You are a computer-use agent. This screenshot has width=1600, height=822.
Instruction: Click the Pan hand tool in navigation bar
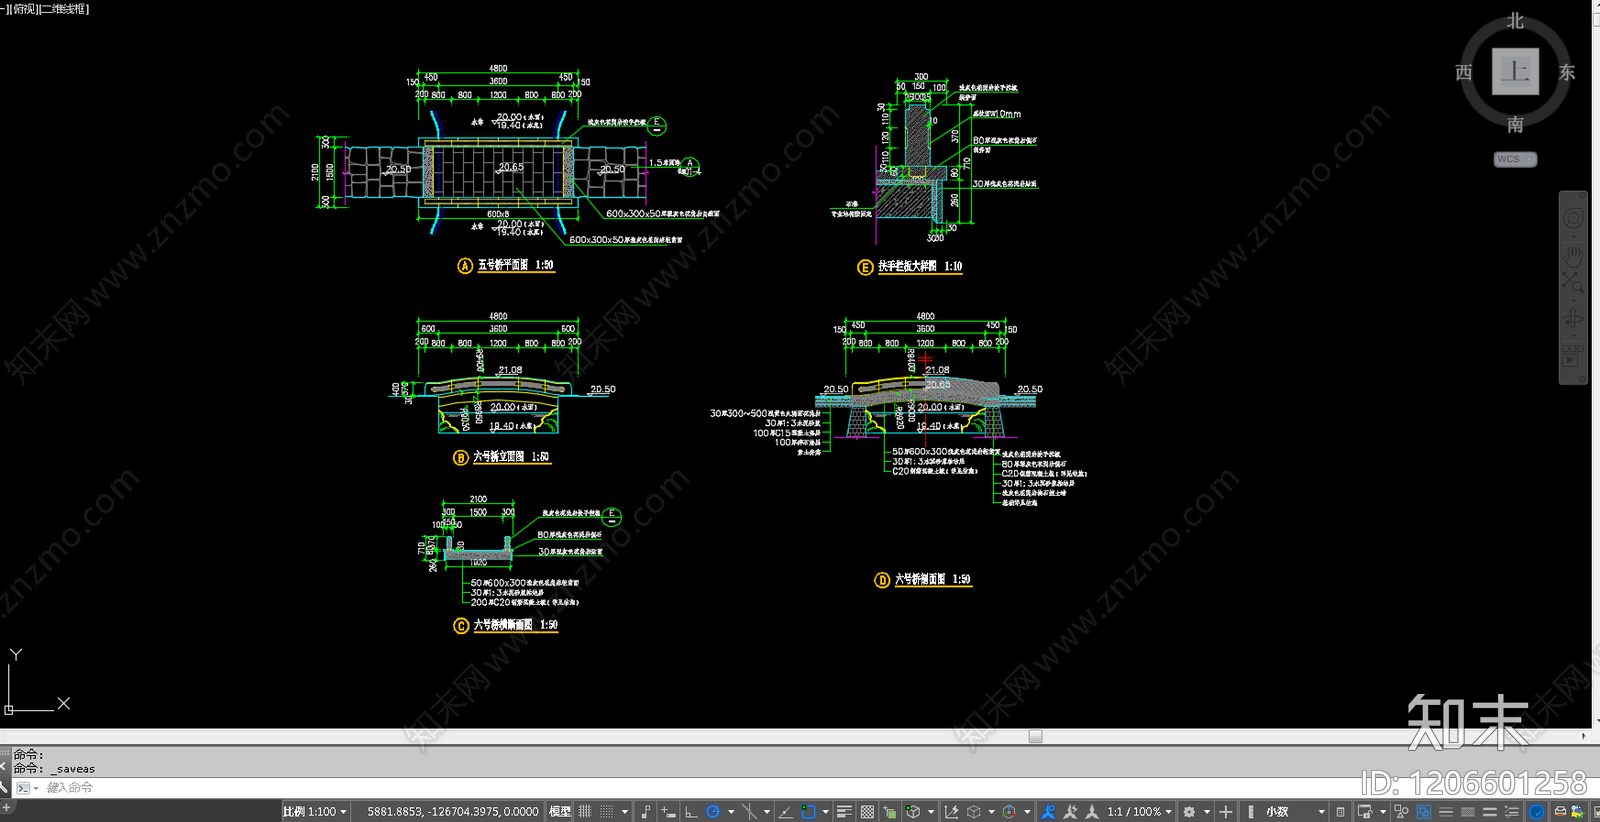(x=1573, y=253)
